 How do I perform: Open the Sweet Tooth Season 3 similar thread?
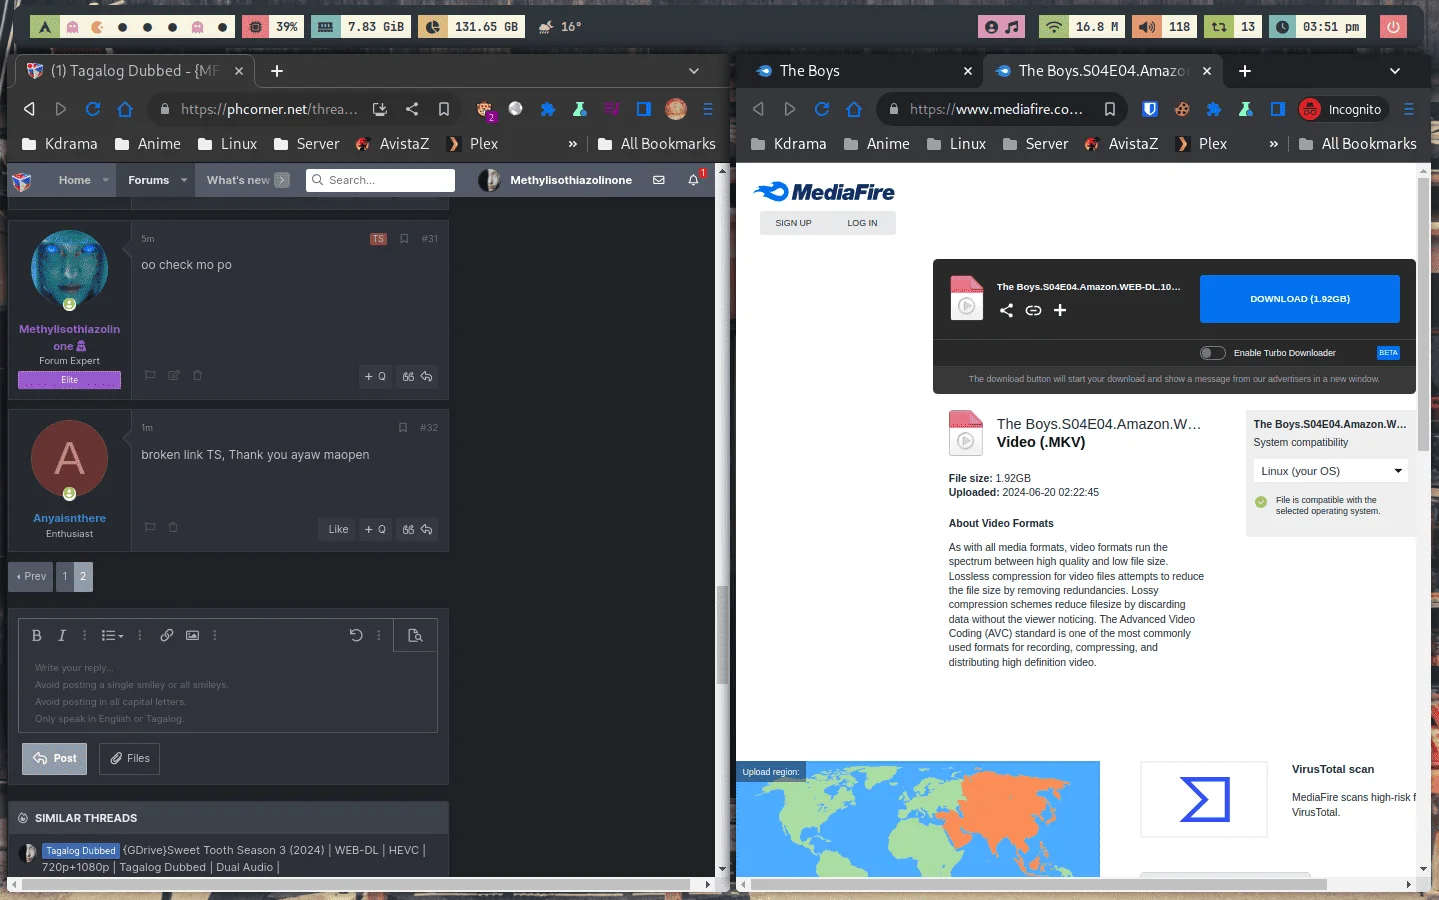pos(233,859)
